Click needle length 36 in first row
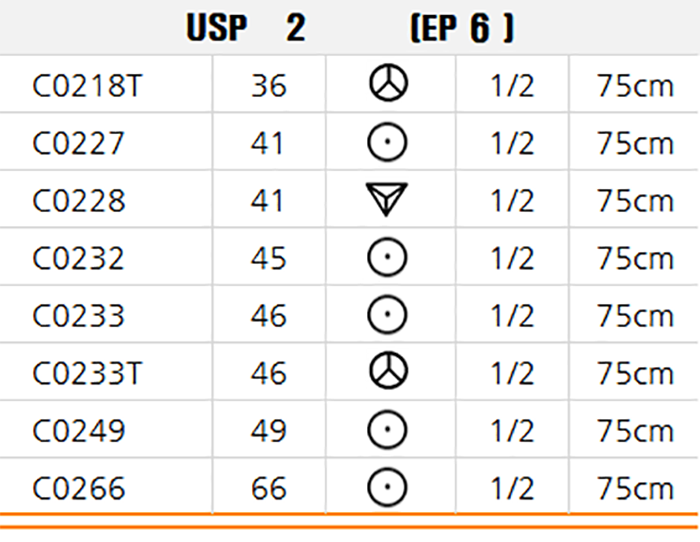The width and height of the screenshot is (700, 542). 268,86
